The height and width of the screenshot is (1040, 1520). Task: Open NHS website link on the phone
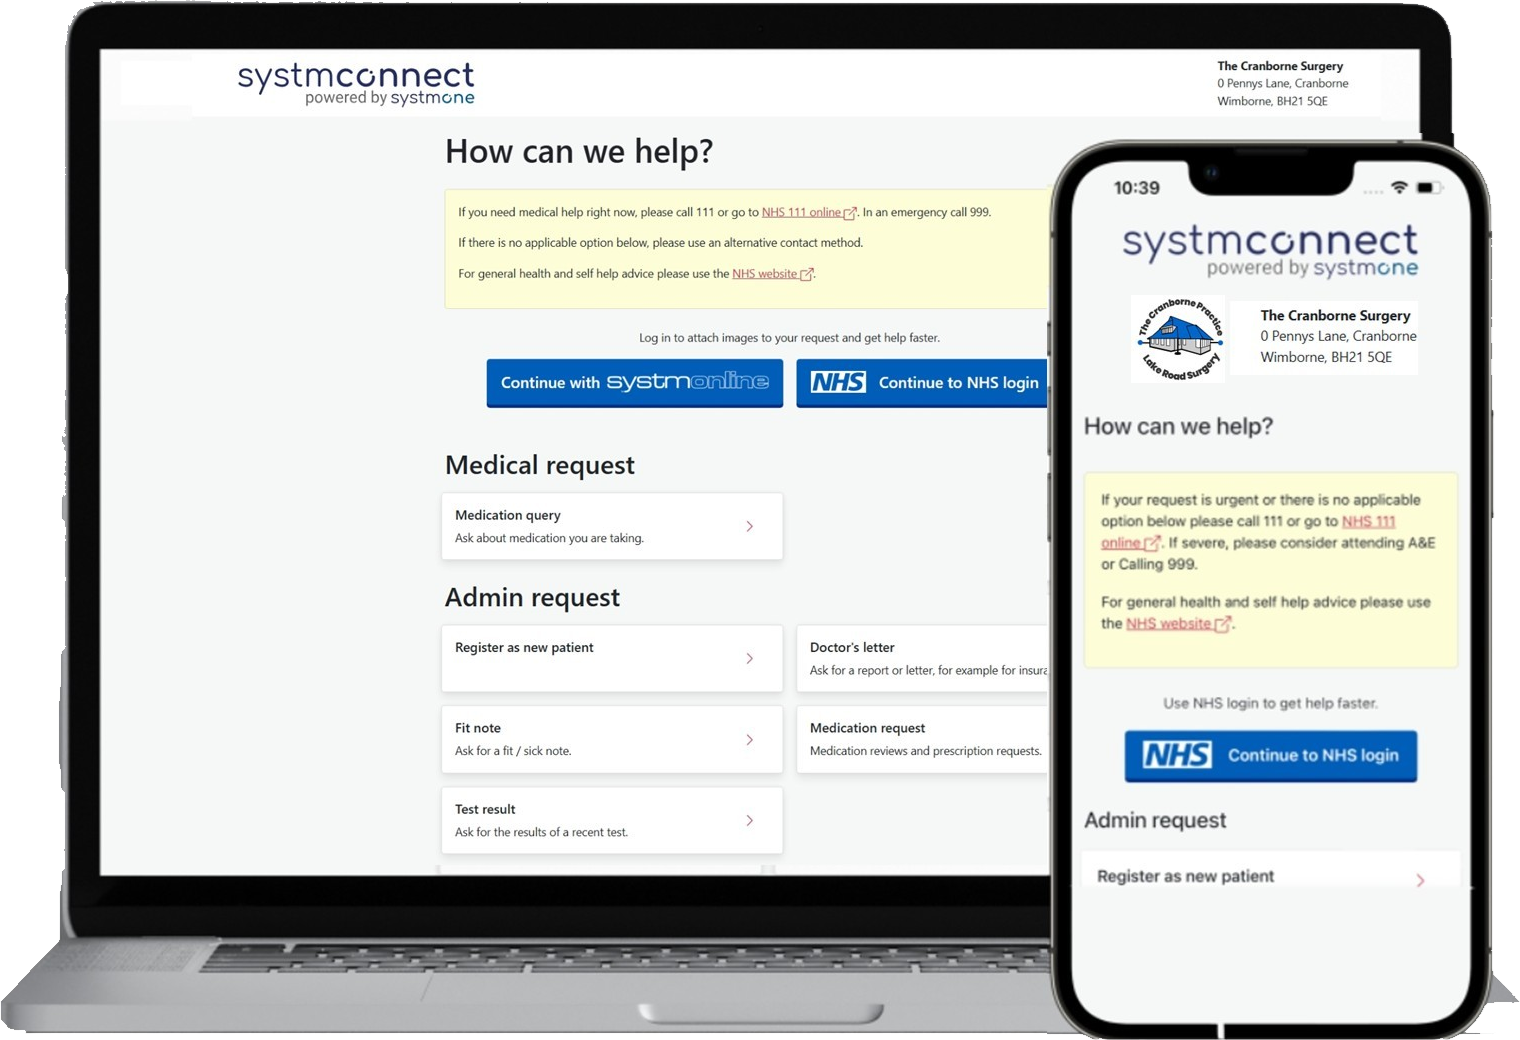click(x=1168, y=623)
